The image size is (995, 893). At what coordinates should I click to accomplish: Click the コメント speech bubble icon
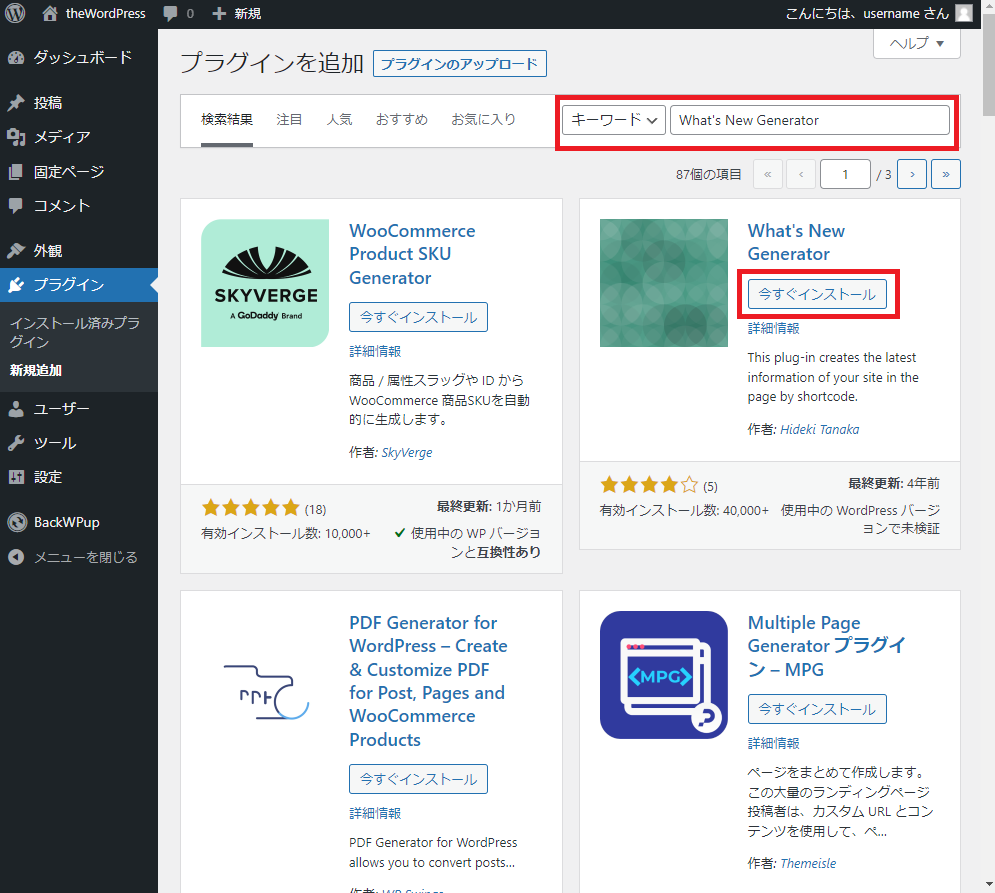tap(16, 206)
